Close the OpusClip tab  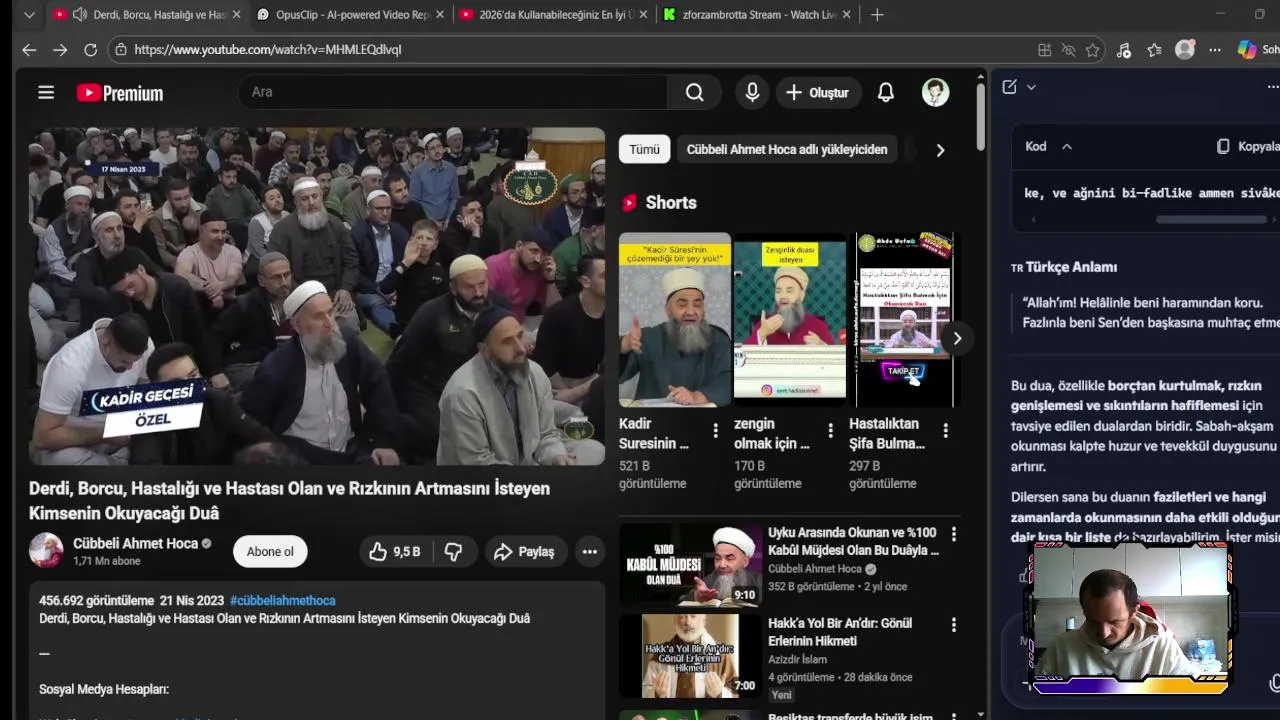click(x=441, y=15)
